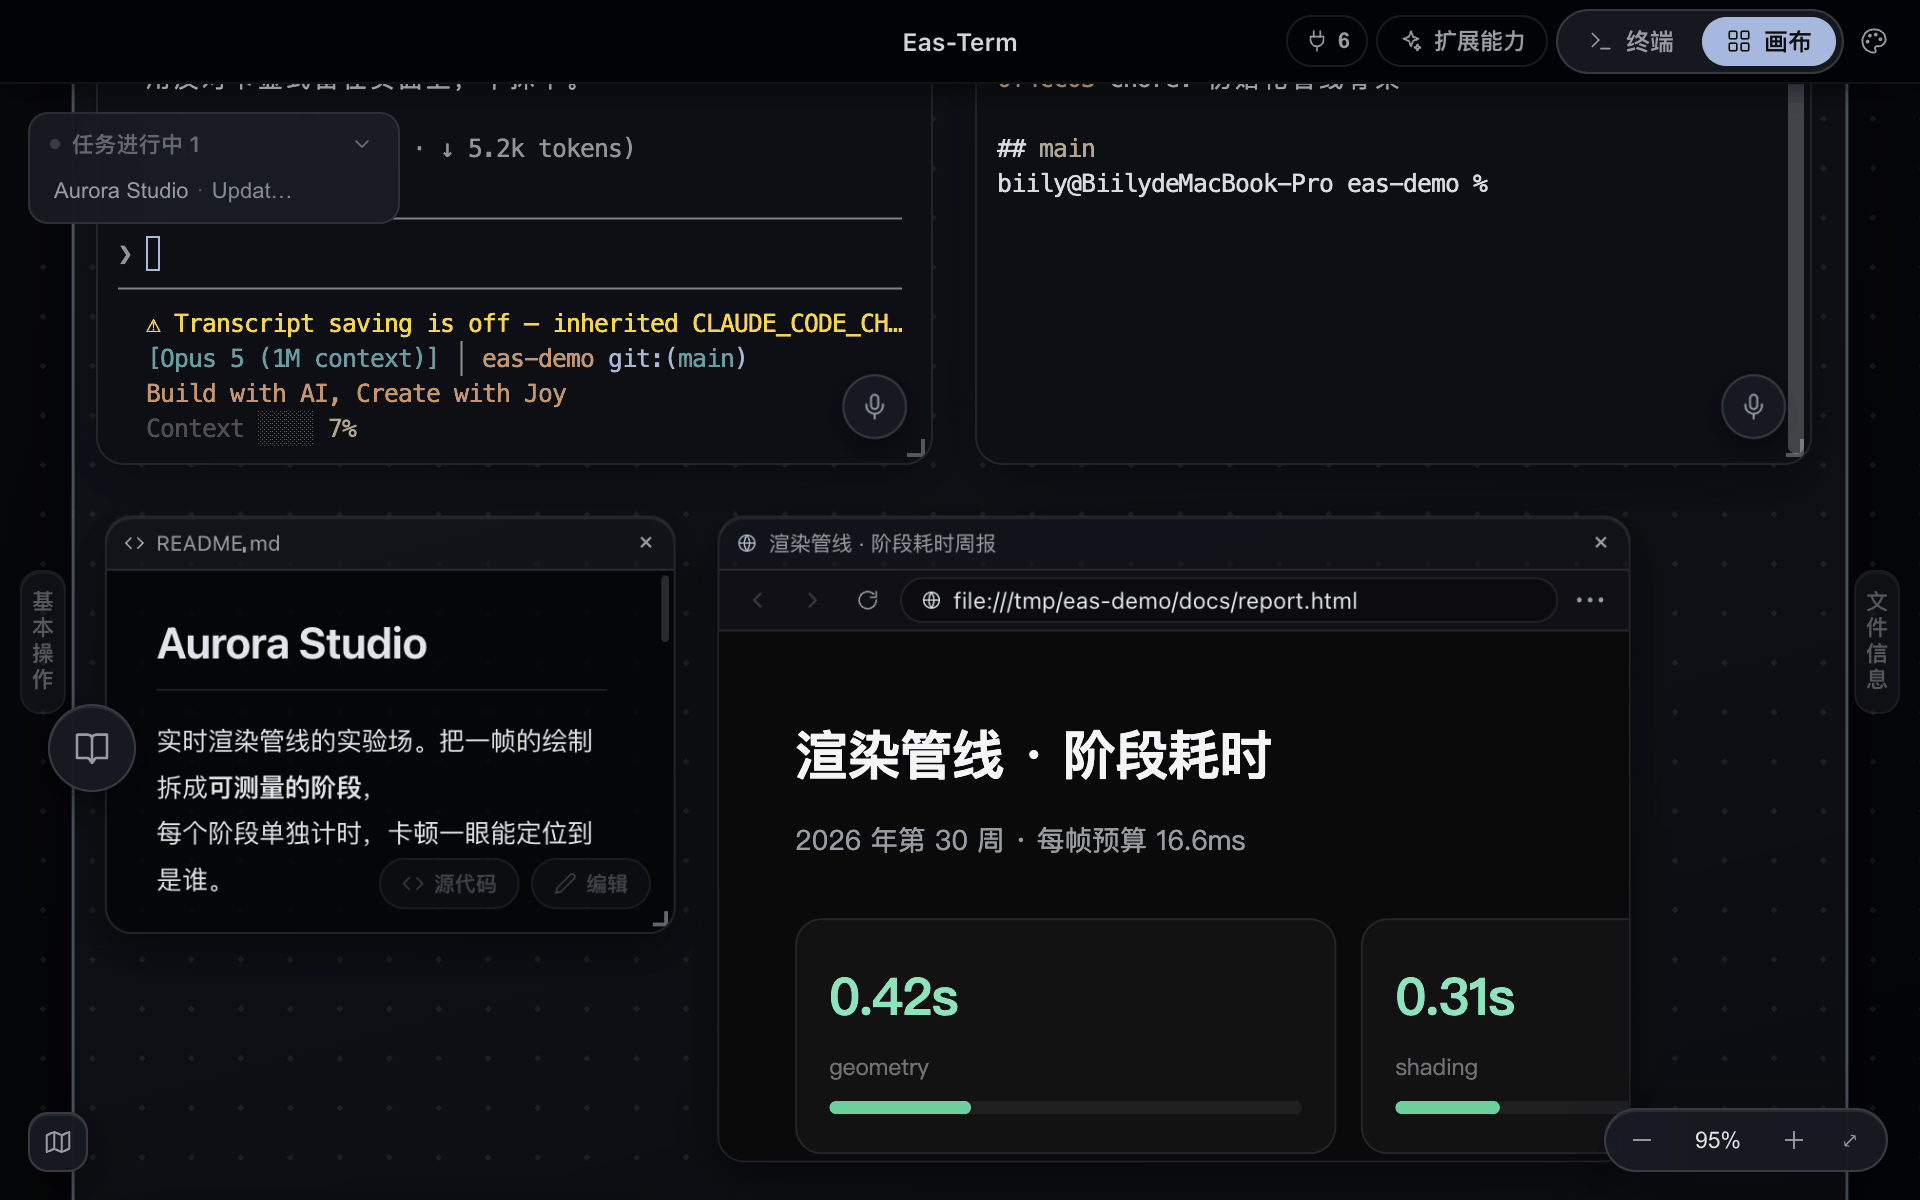This screenshot has width=1920, height=1200.
Task: Switch to the 终端 terminal view
Action: 1631,41
